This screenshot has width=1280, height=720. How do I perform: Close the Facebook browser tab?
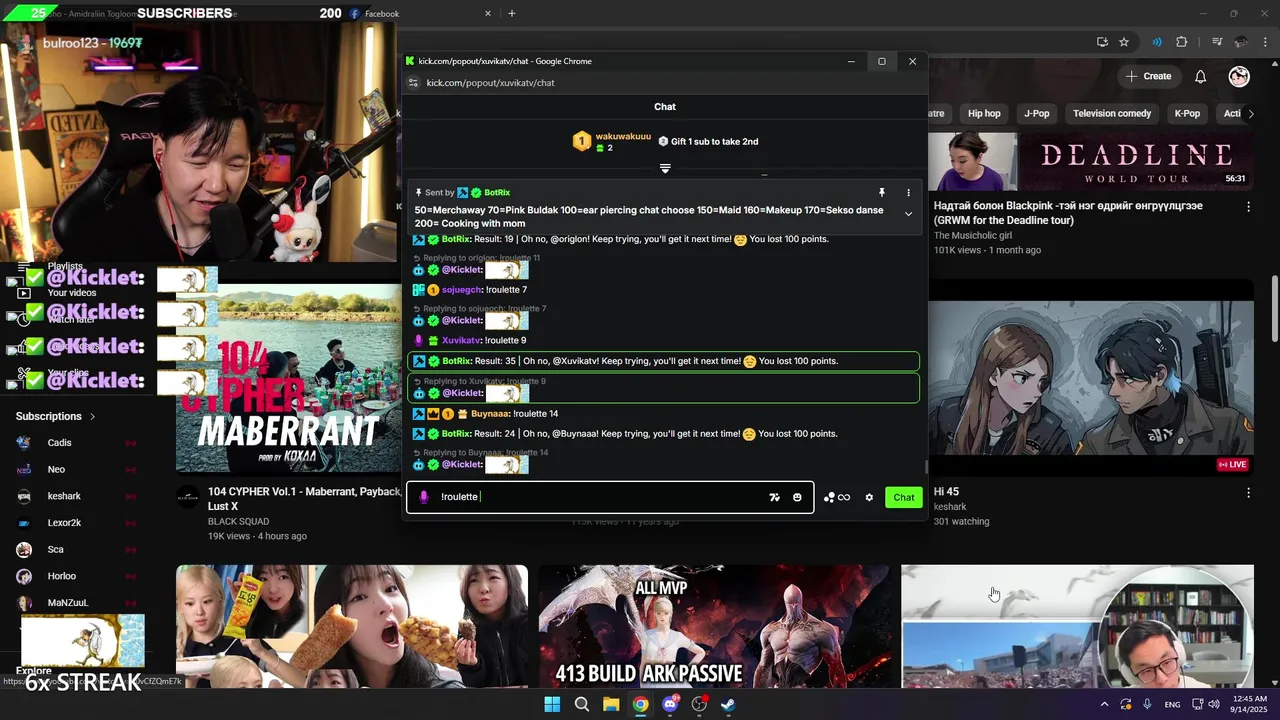click(488, 13)
